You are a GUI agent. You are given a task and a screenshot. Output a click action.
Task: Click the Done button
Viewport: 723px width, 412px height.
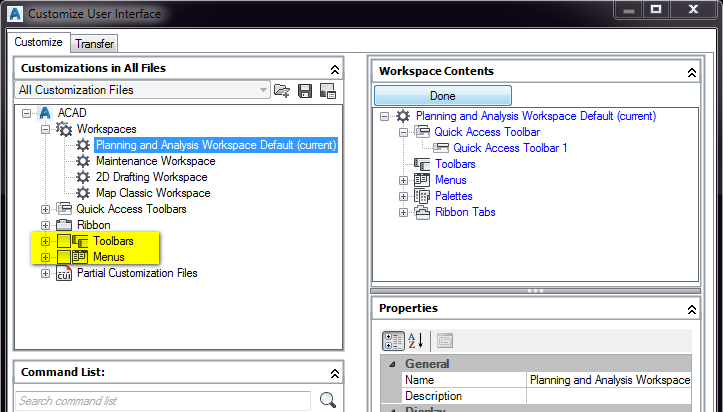pyautogui.click(x=443, y=96)
